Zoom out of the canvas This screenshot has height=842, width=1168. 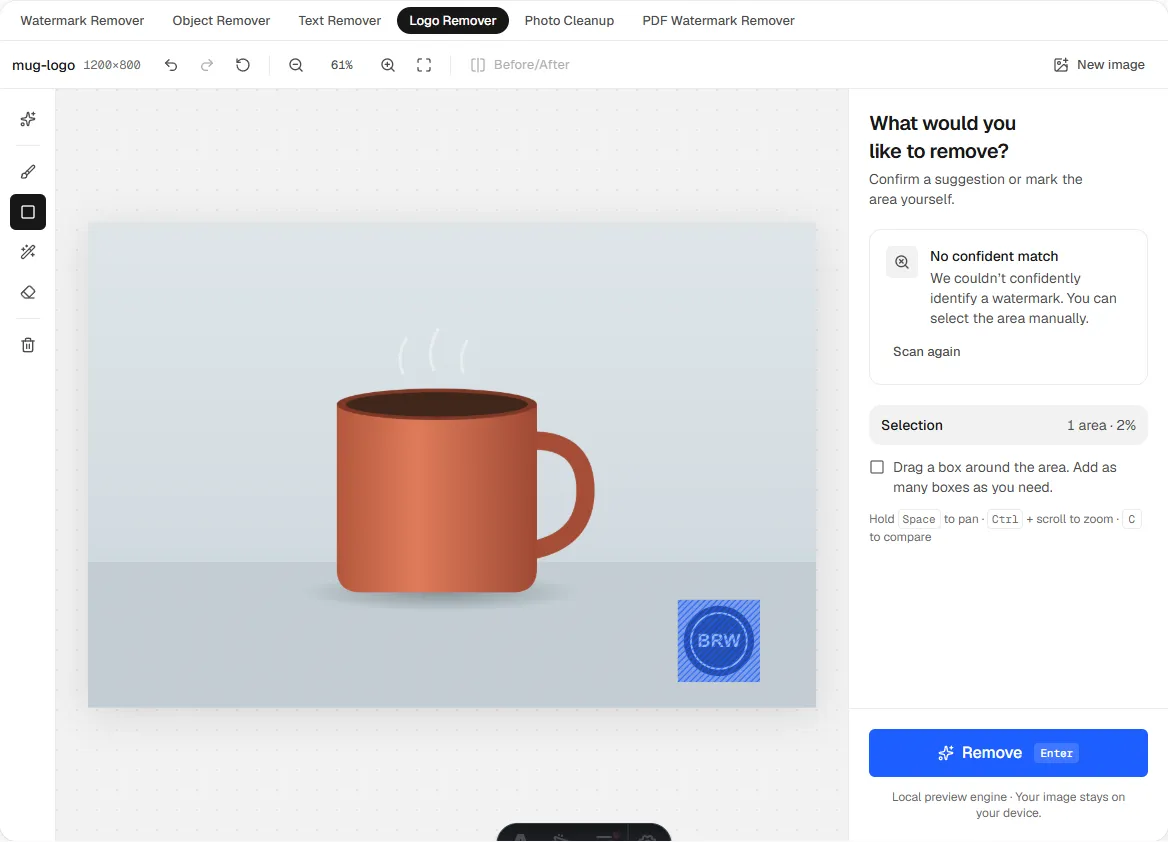[296, 65]
